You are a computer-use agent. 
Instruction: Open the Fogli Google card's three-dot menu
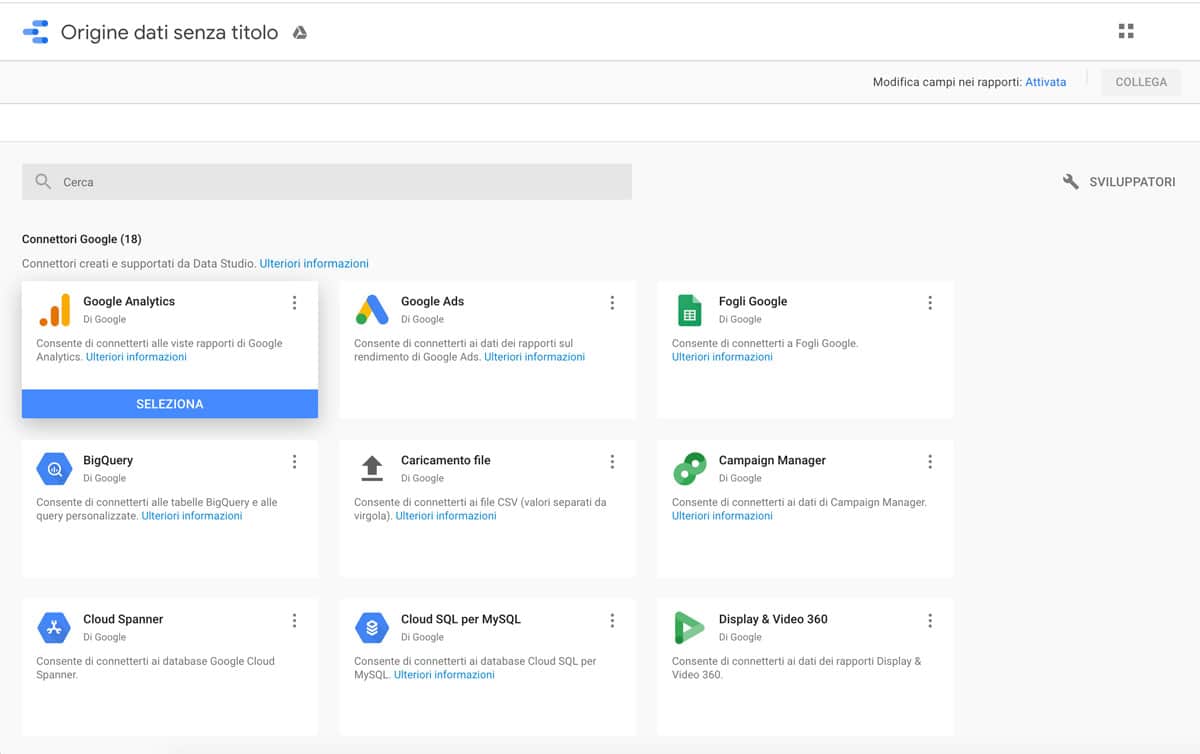click(x=930, y=302)
